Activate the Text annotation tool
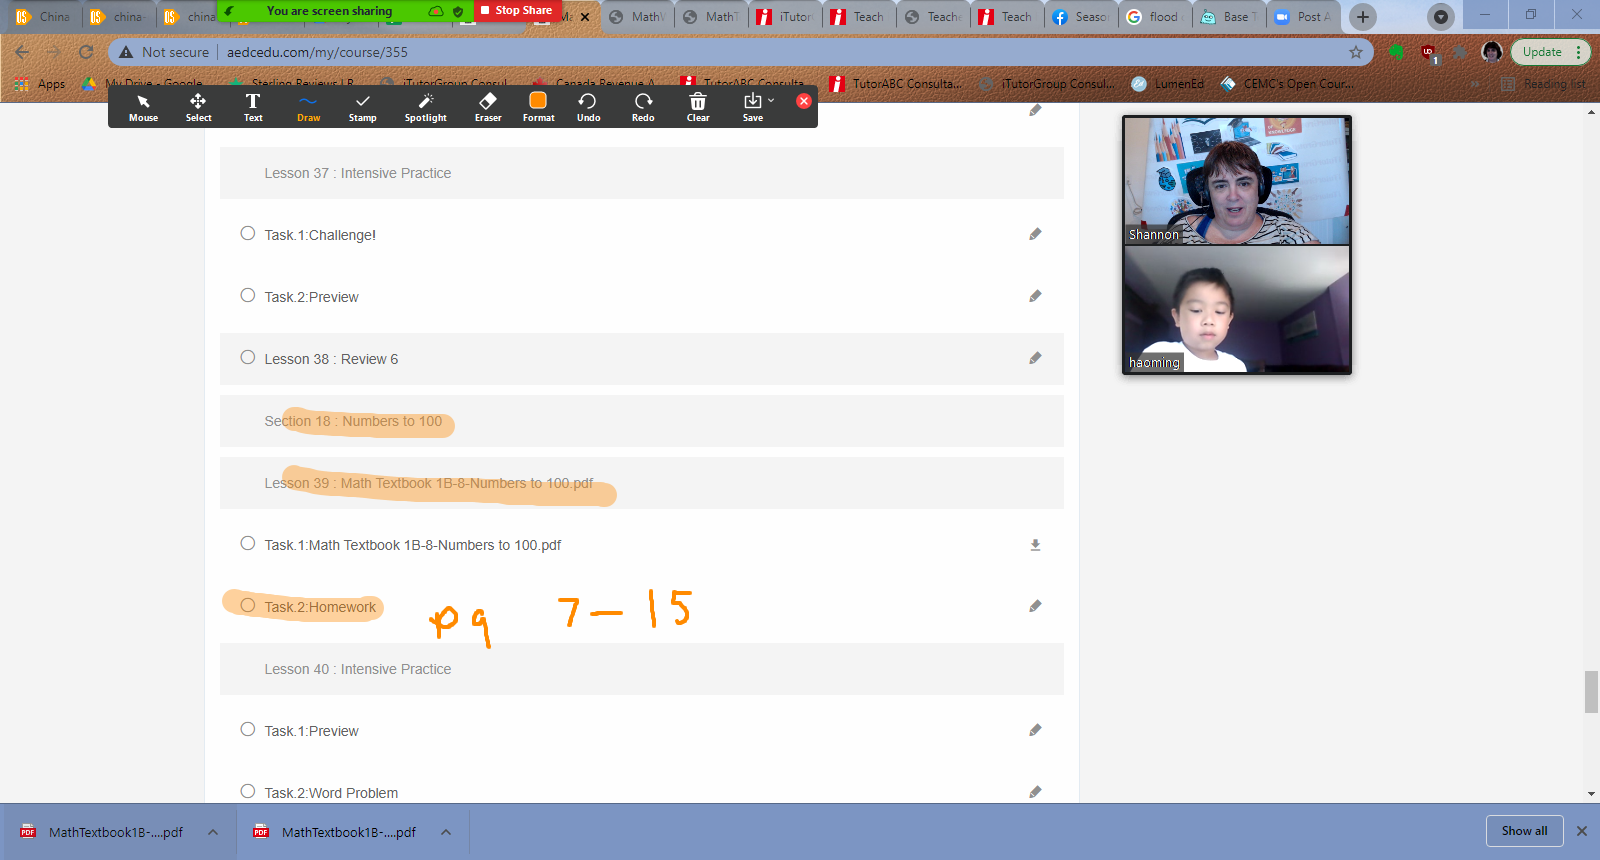 [x=253, y=107]
